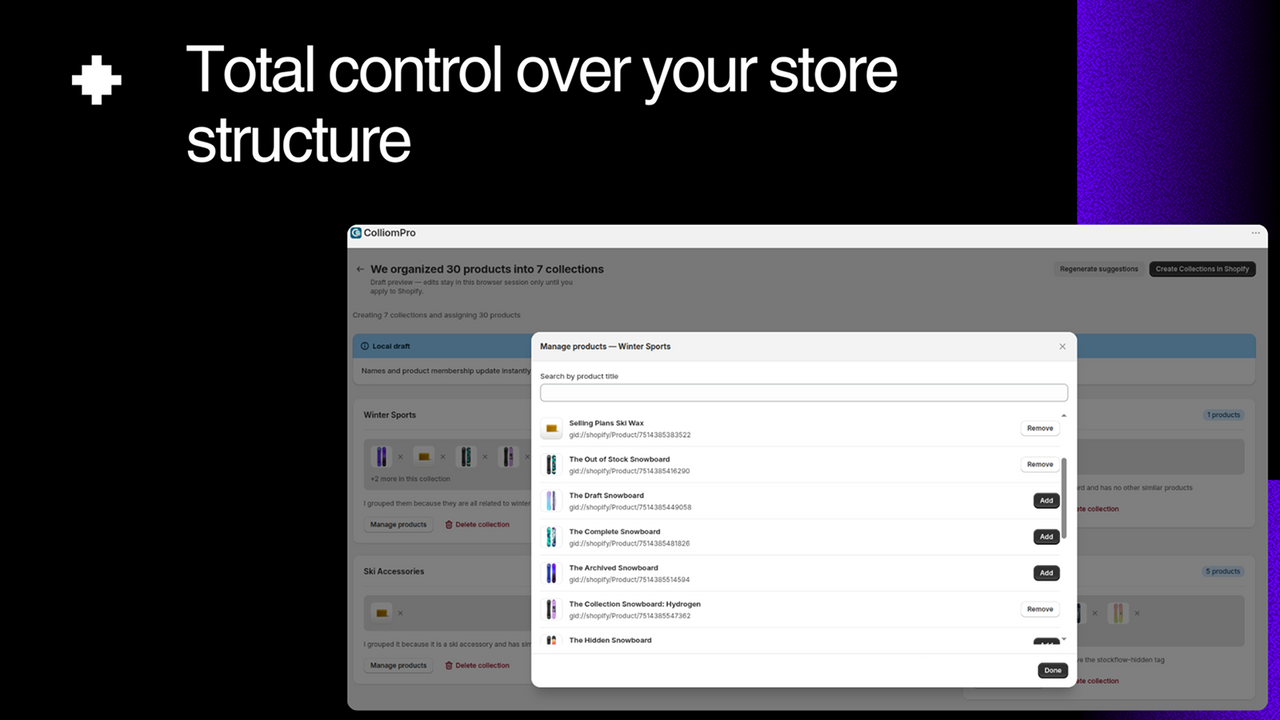Click product ID ending 7514385547362

629,615
